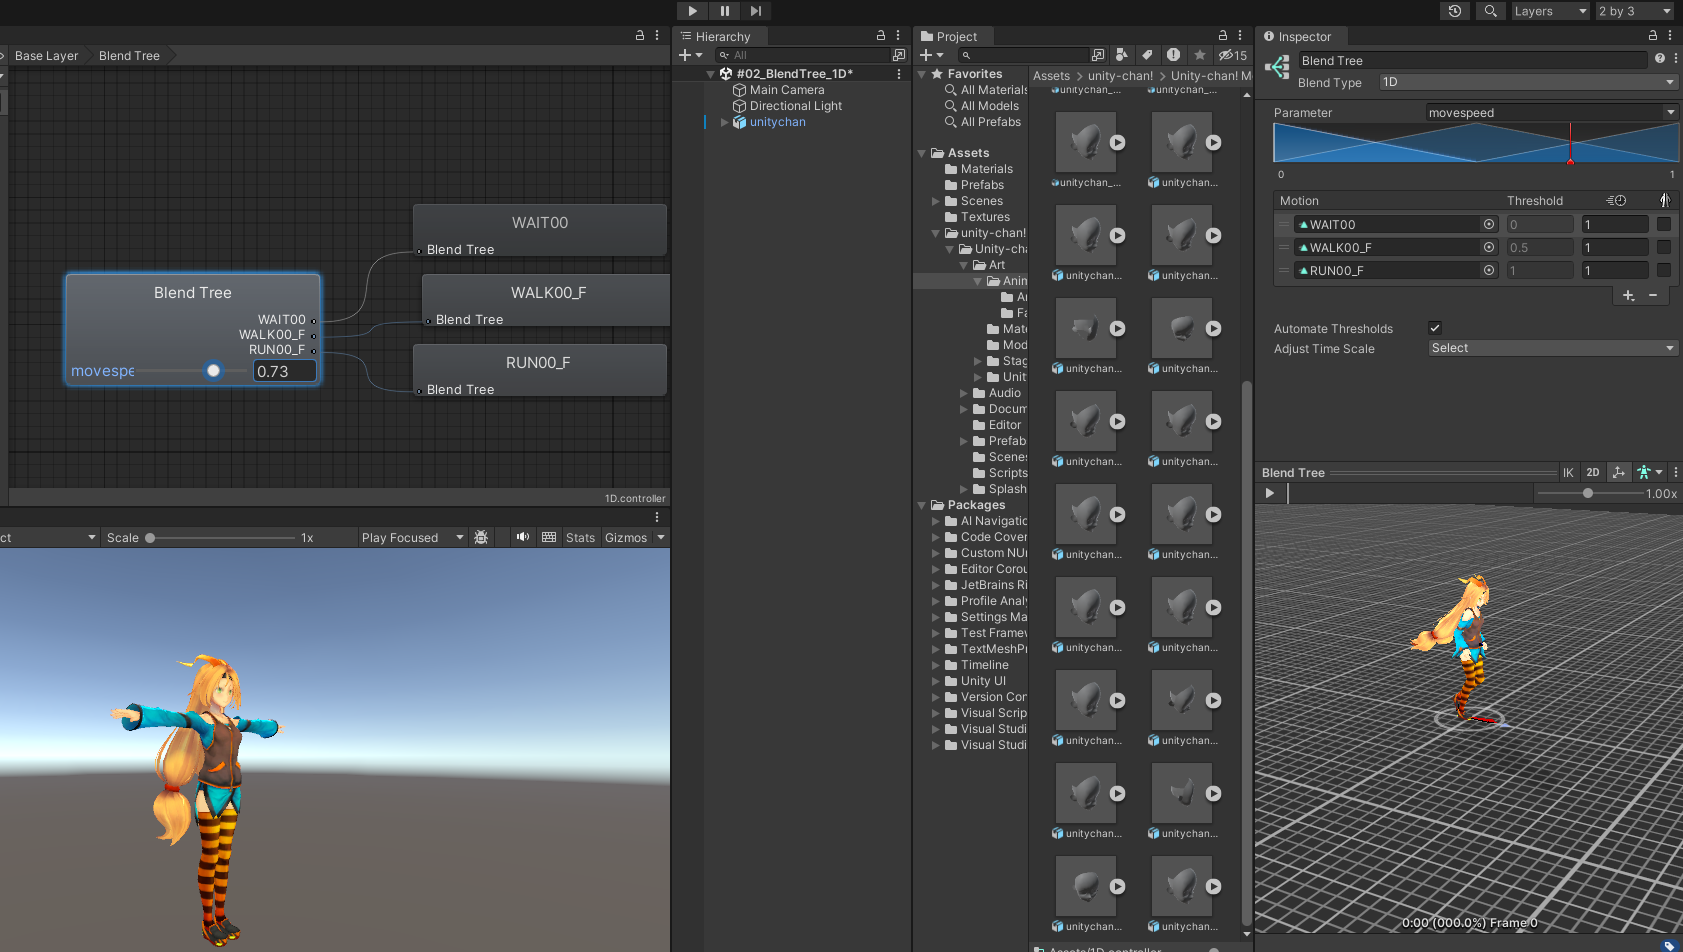This screenshot has height=952, width=1683.
Task: Open the Blend Type 1D dropdown
Action: point(1528,82)
